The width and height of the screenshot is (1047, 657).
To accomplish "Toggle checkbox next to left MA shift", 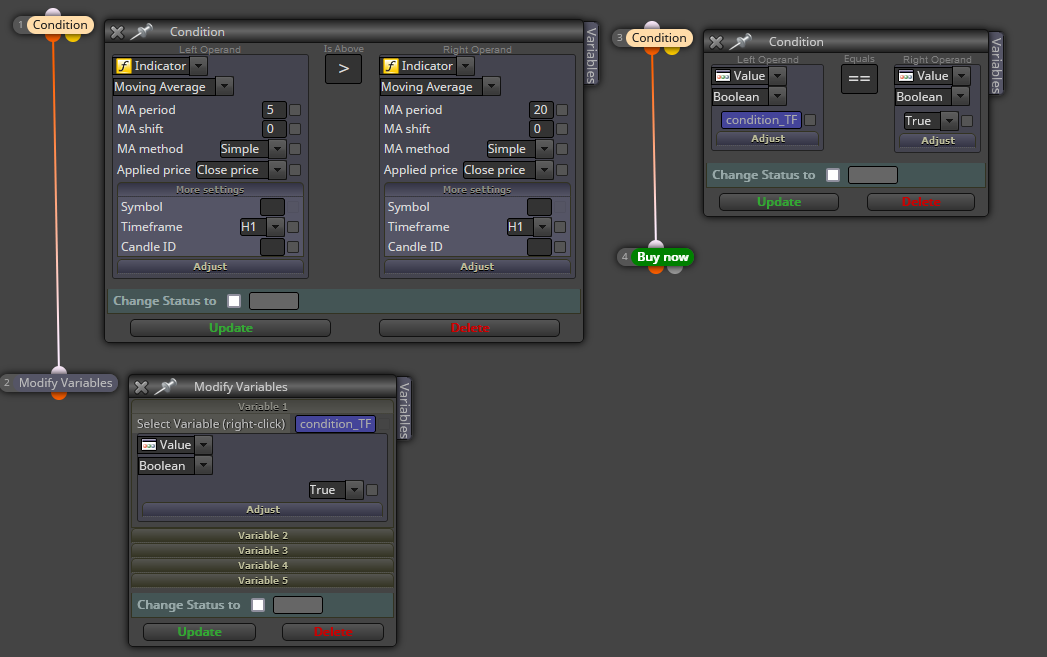I will tap(295, 130).
